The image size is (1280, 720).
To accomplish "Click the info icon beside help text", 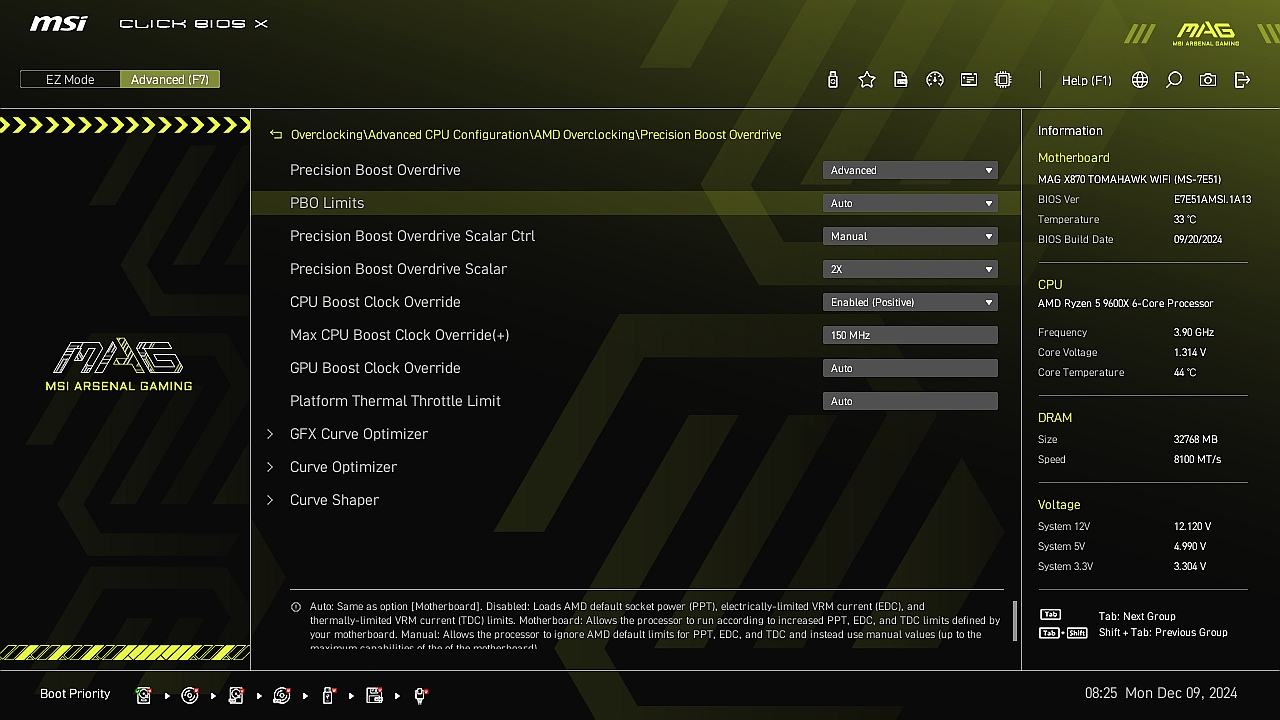I will 296,607.
